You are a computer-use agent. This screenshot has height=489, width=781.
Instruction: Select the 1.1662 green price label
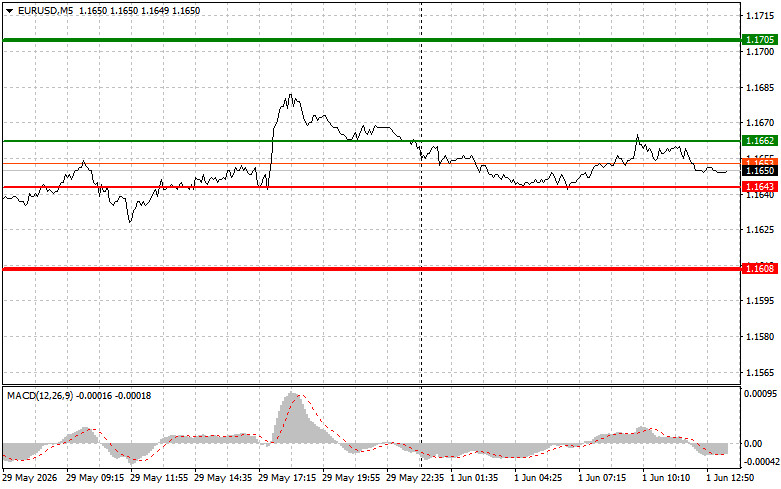[x=759, y=141]
